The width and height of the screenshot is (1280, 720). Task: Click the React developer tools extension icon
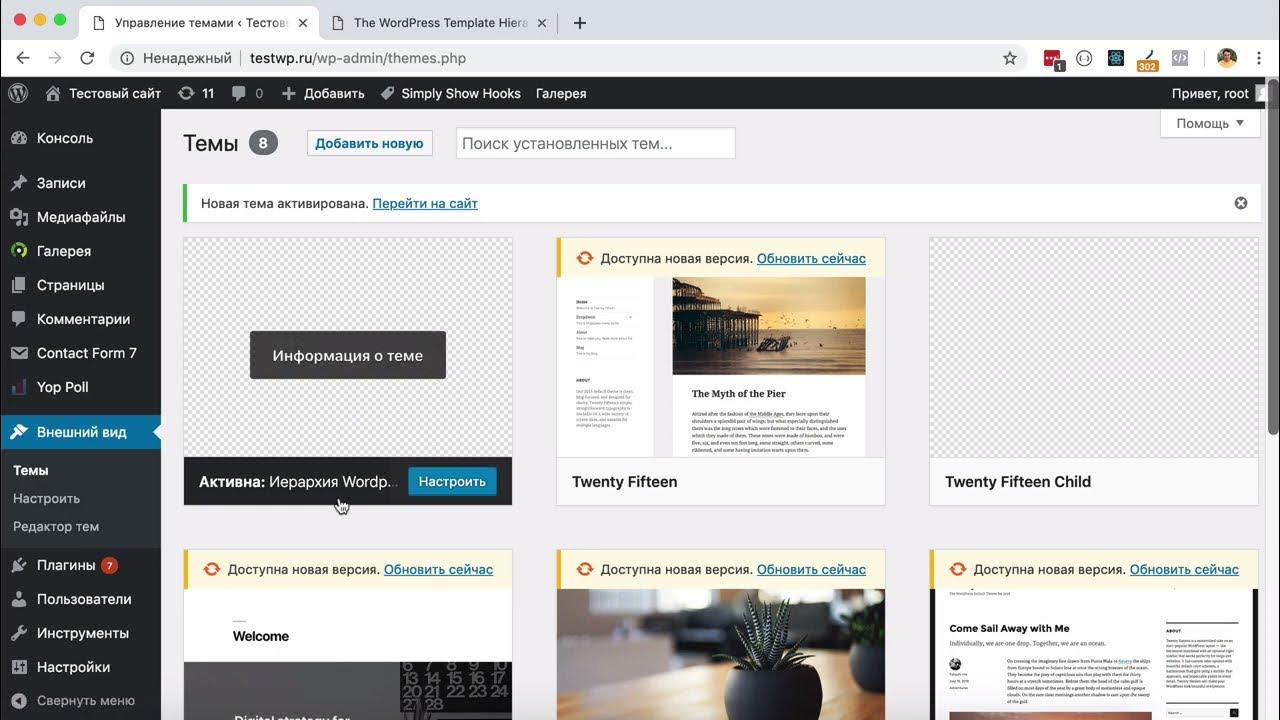(1116, 58)
